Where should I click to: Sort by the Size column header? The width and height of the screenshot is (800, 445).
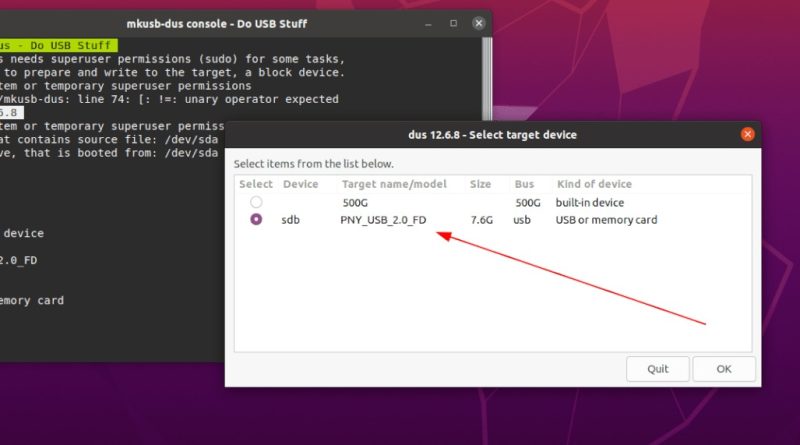click(x=480, y=184)
